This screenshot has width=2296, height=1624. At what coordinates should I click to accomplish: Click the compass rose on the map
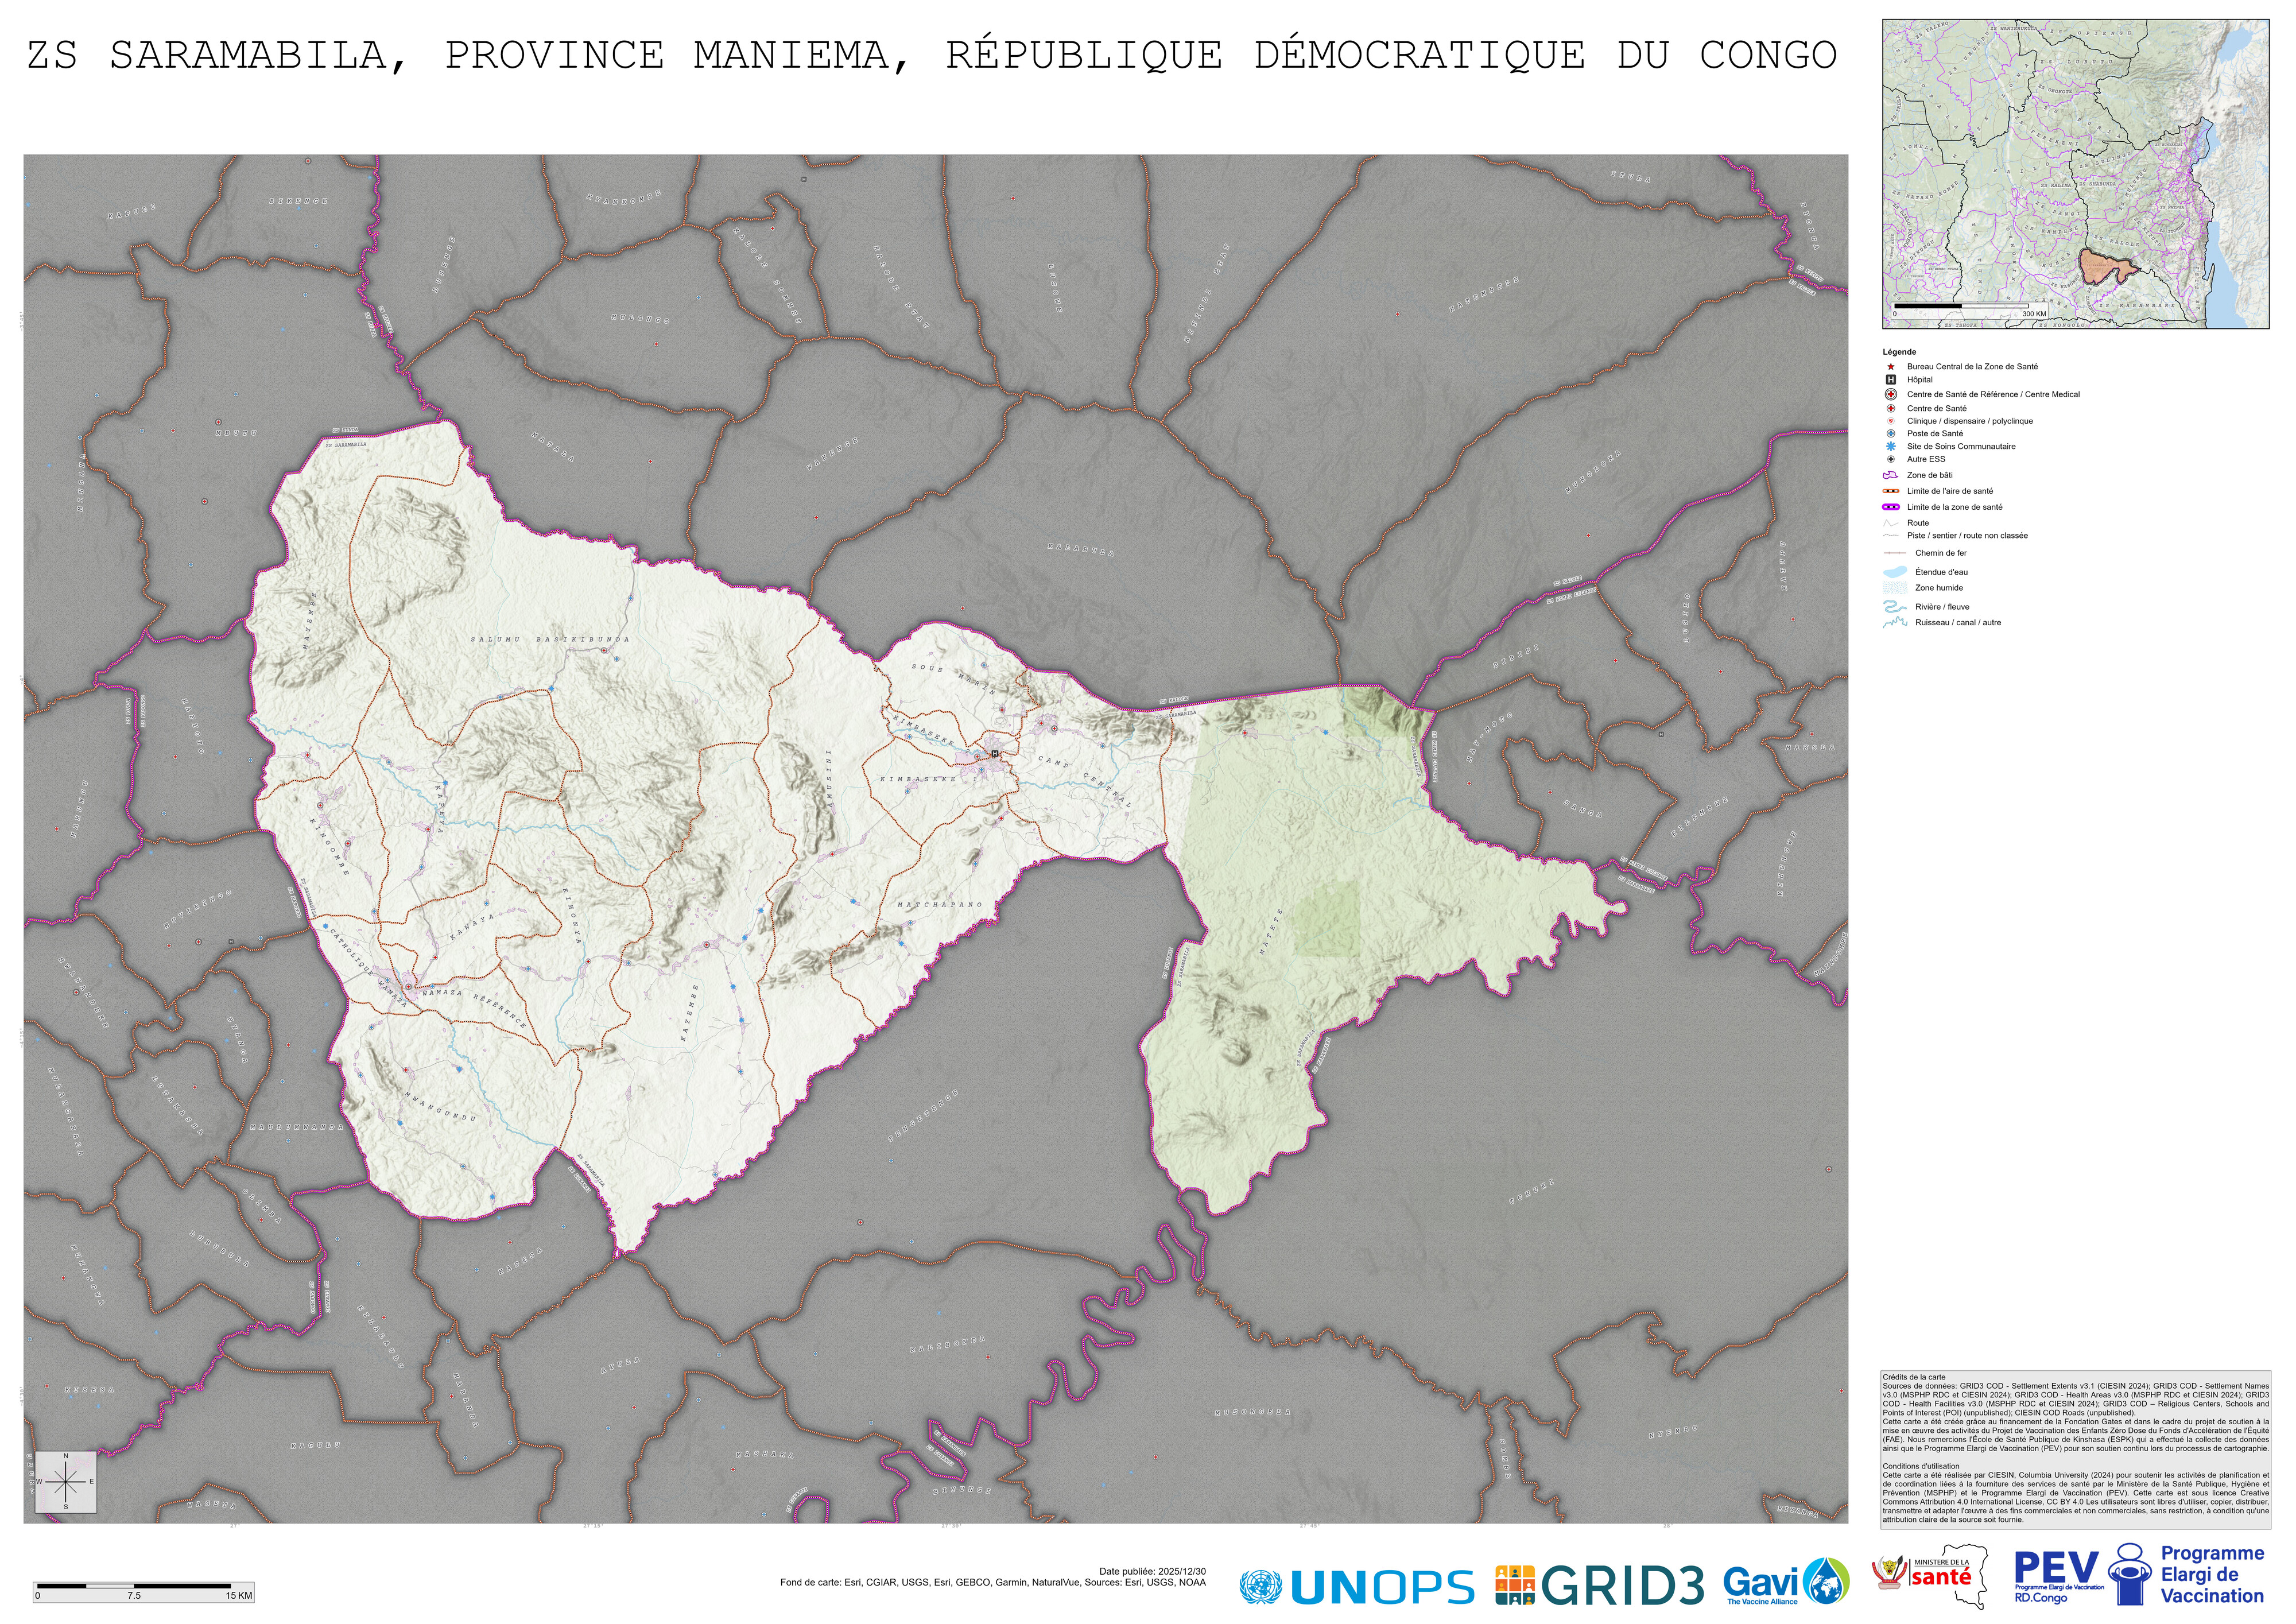click(x=66, y=1483)
